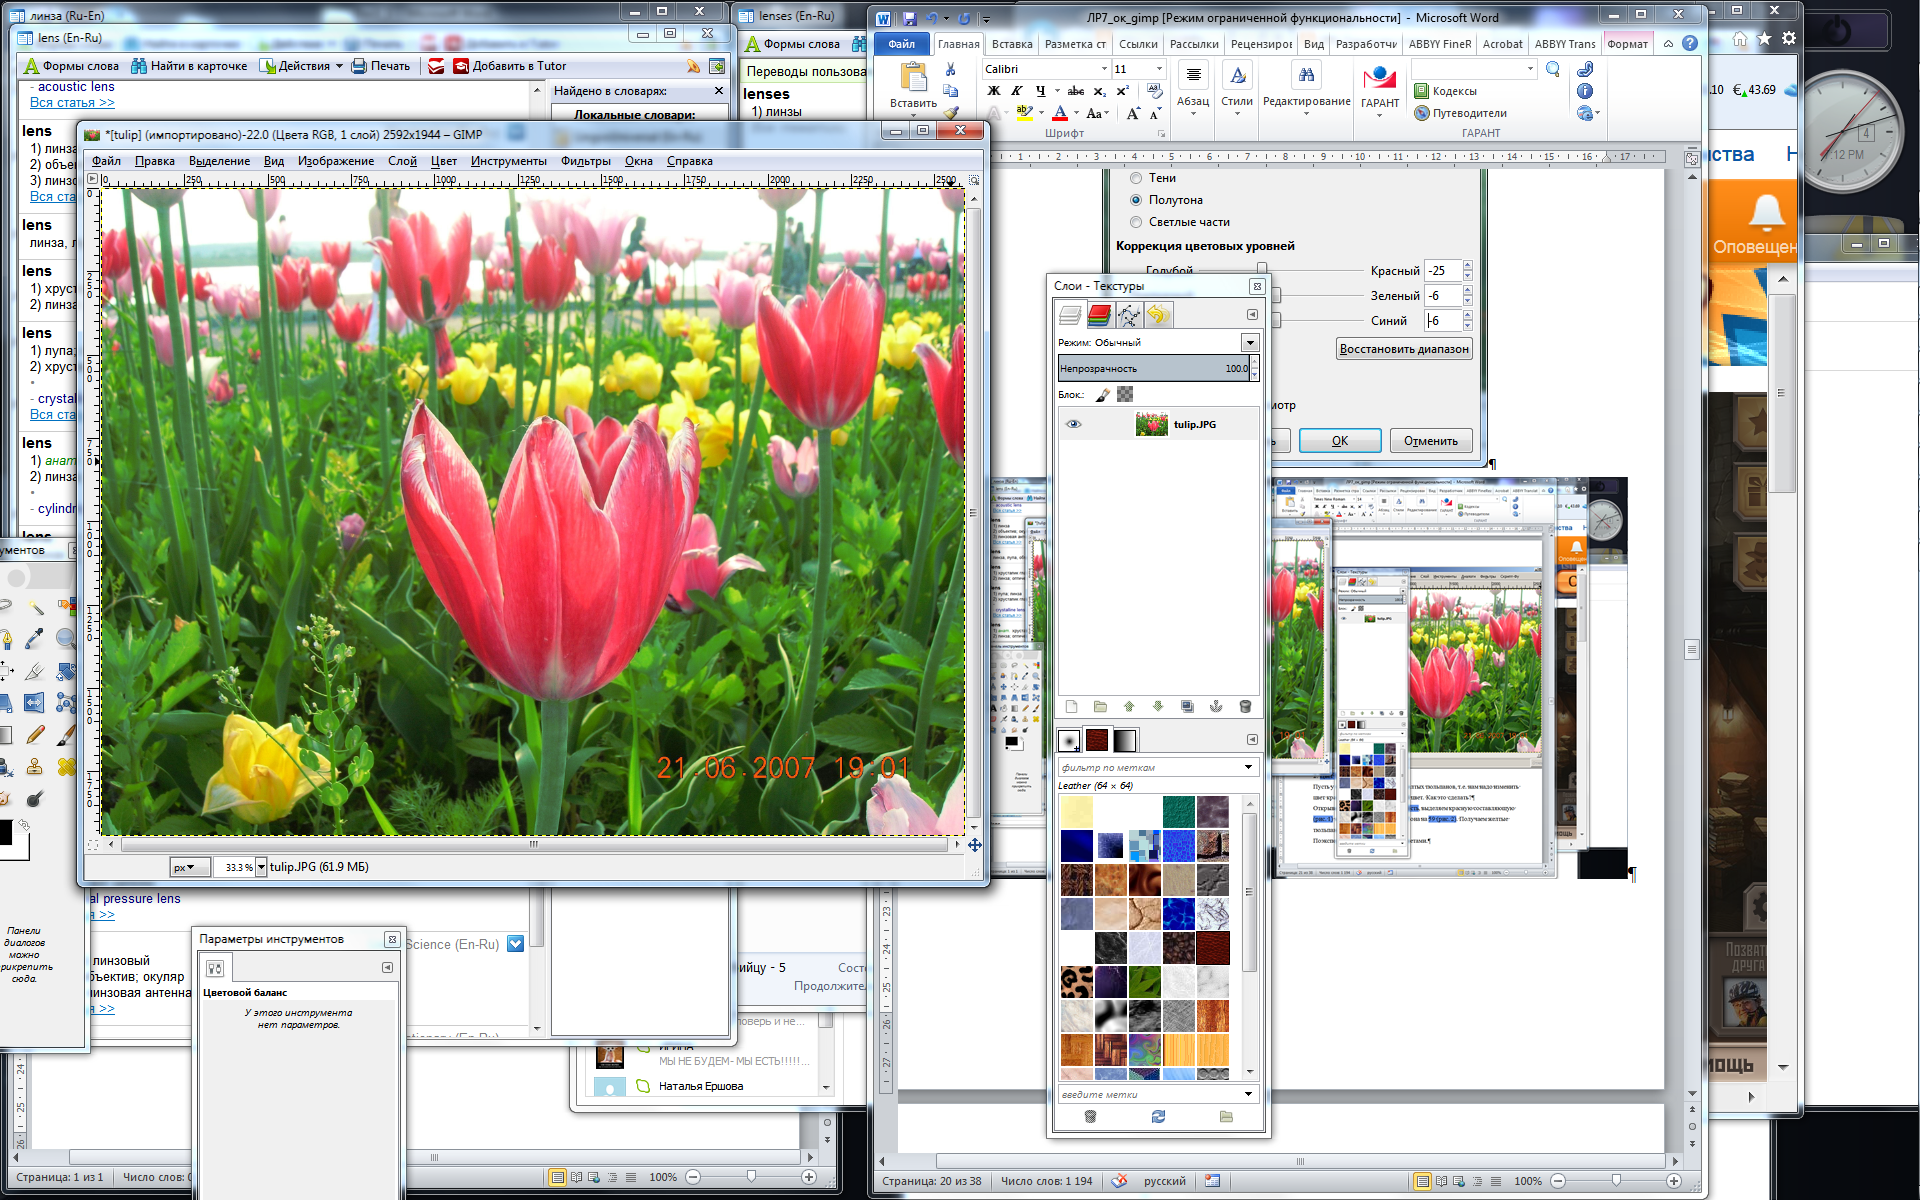
Task: Toggle lock pixels brush icon in Layers
Action: (x=1103, y=395)
